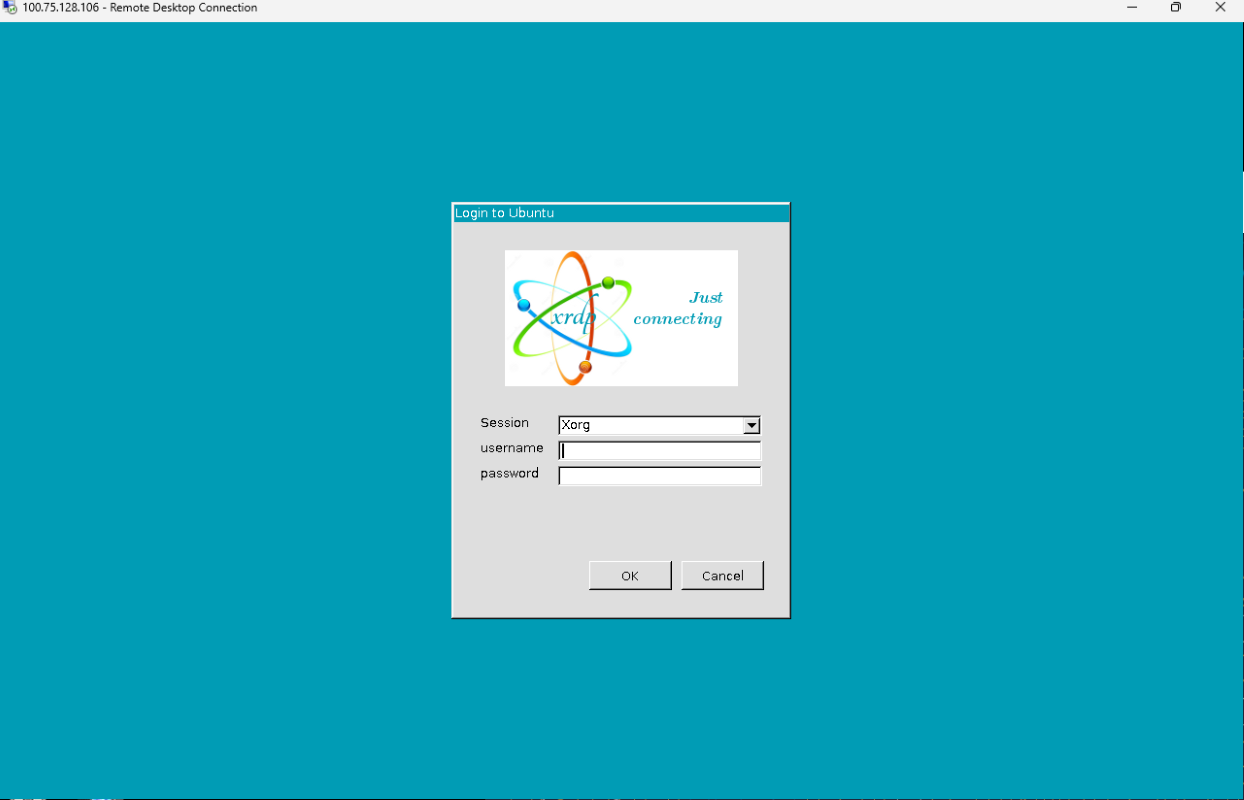Open the Session dropdown arrow
This screenshot has height=800, width=1244.
752,425
